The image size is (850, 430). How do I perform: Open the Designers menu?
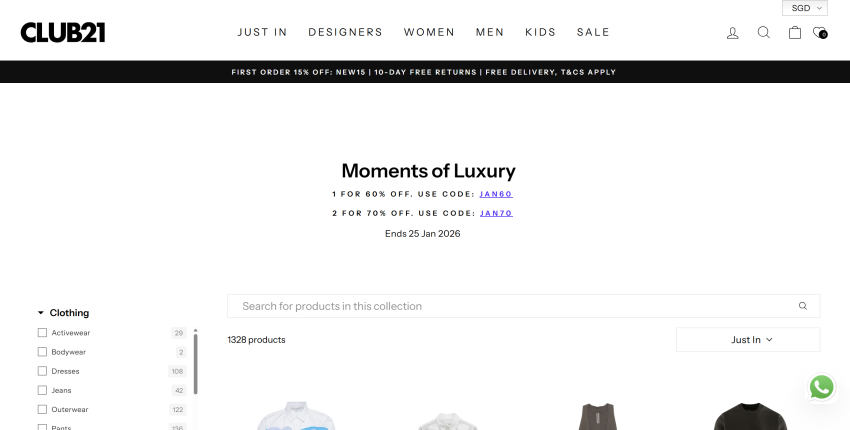(345, 32)
